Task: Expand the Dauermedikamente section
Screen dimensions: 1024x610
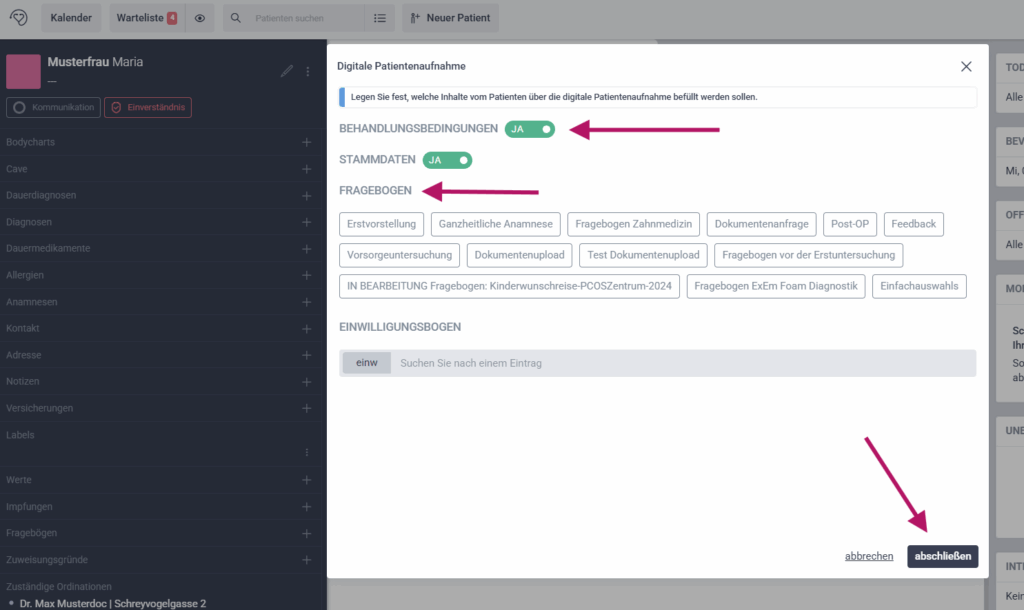Action: click(x=307, y=248)
